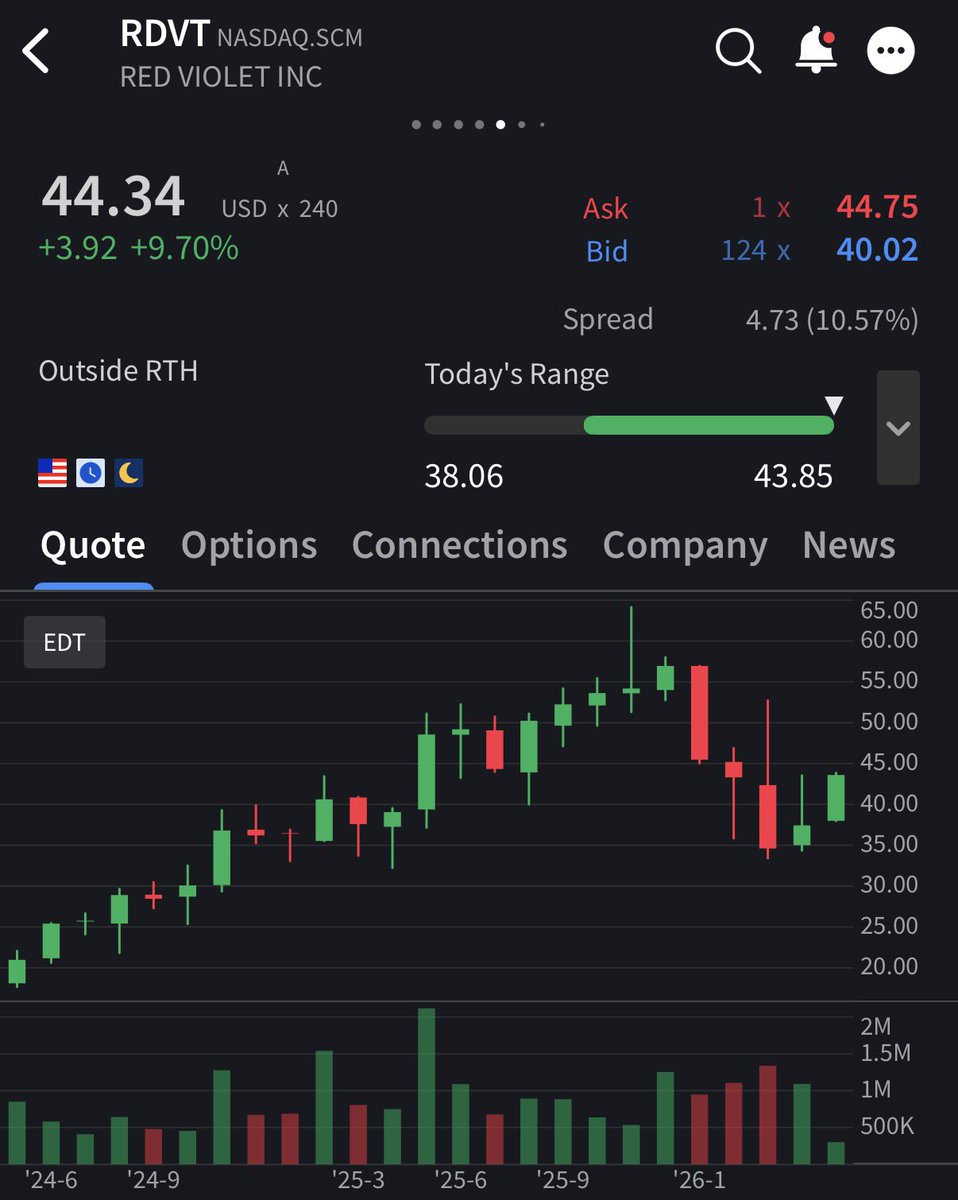958x1200 pixels.
Task: Switch to the Quote tab
Action: click(x=93, y=545)
